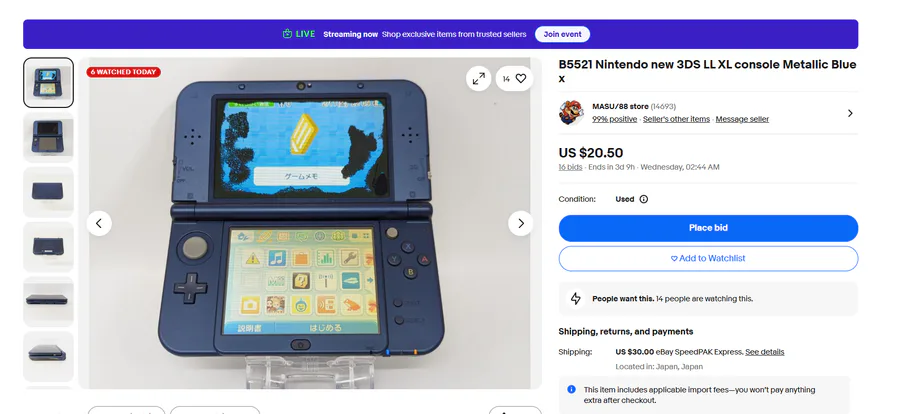Click the Place bid button

[708, 228]
